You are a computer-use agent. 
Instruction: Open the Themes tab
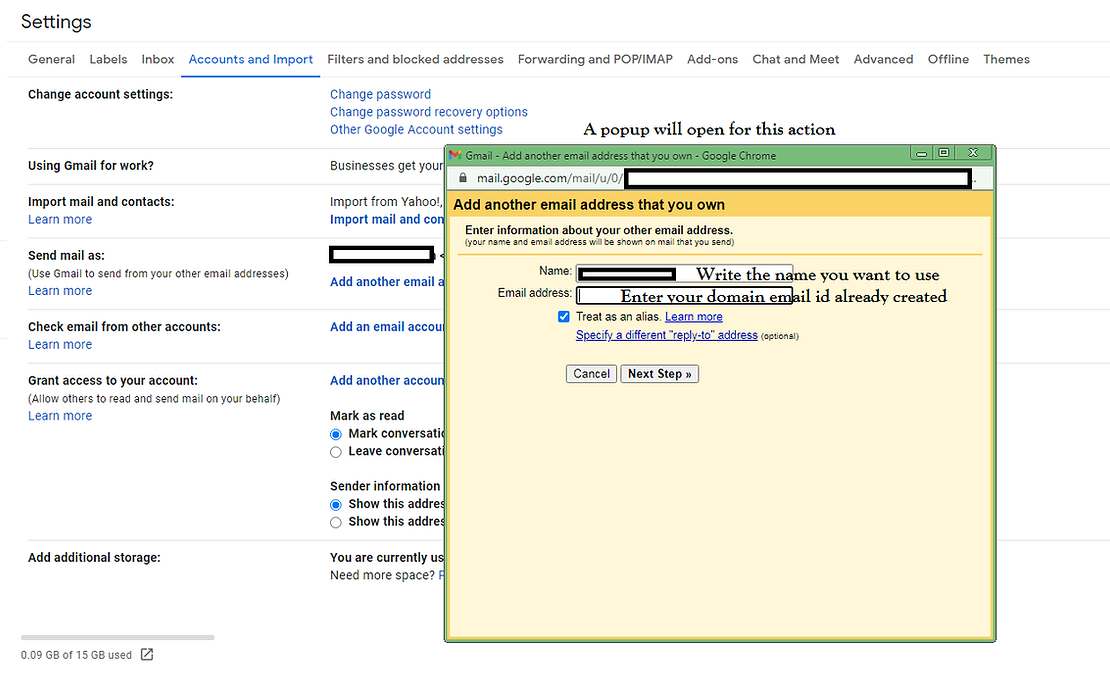1006,59
